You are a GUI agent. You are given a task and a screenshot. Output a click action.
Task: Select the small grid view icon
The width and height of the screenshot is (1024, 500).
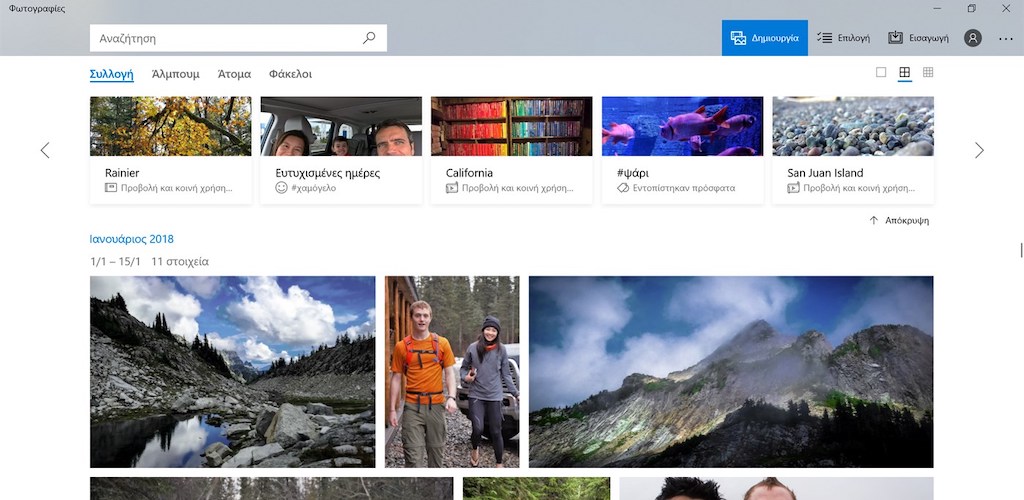coord(928,73)
